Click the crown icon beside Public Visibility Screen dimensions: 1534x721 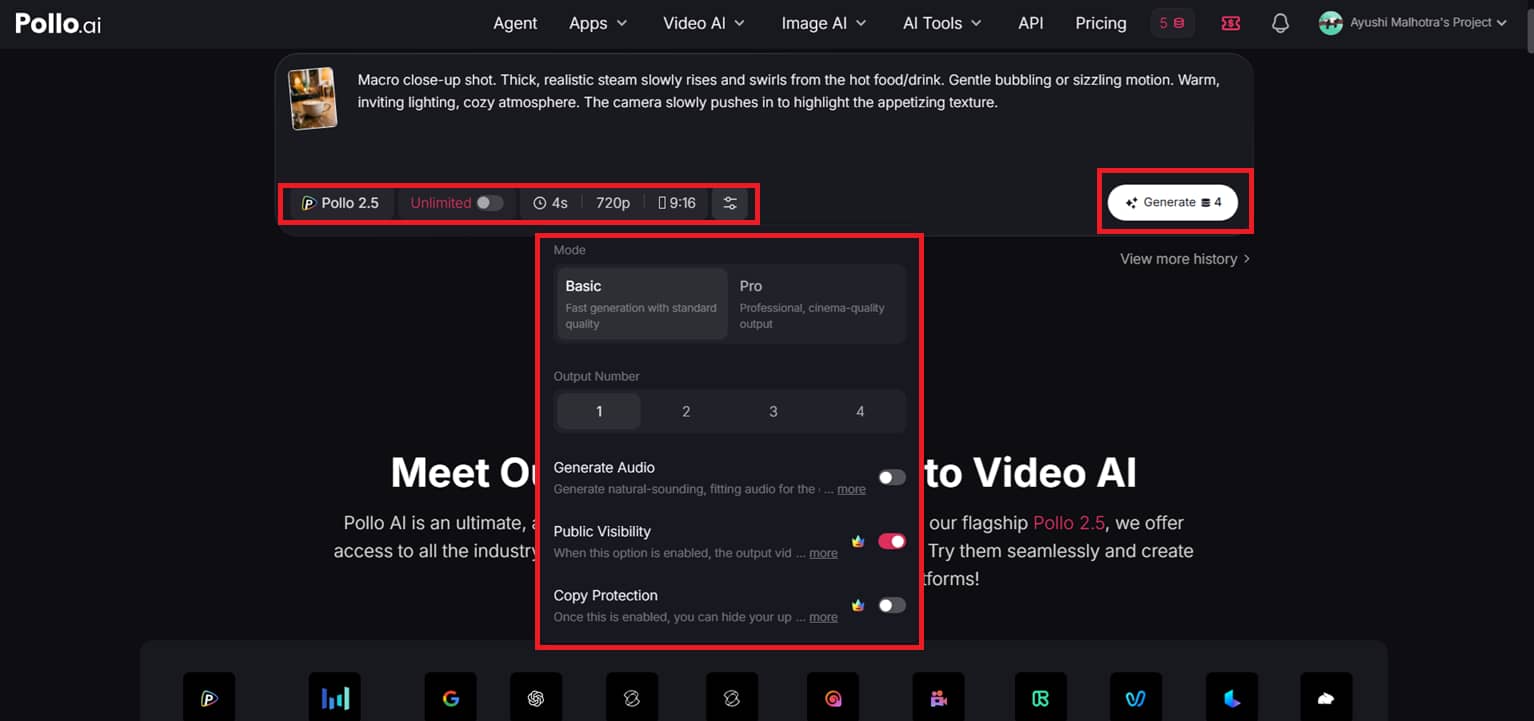click(x=858, y=541)
